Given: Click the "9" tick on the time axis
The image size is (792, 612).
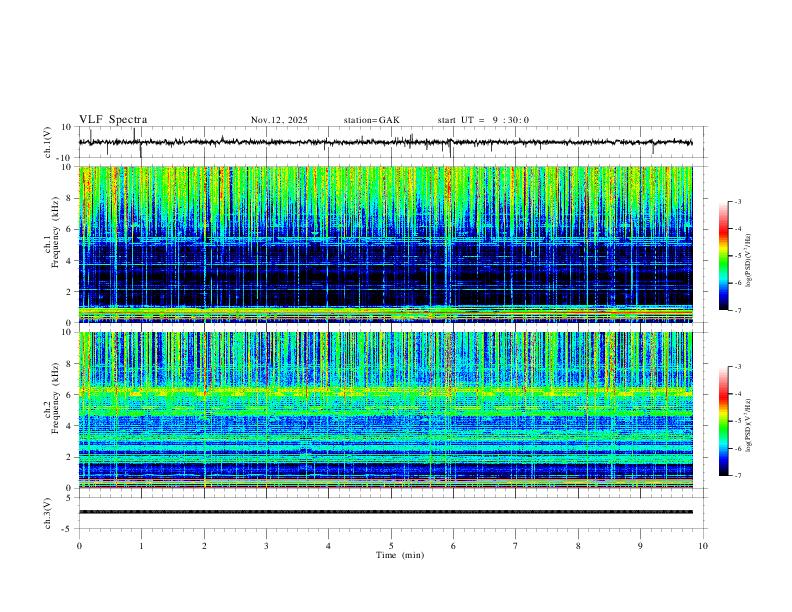Looking at the screenshot, I should [x=640, y=546].
